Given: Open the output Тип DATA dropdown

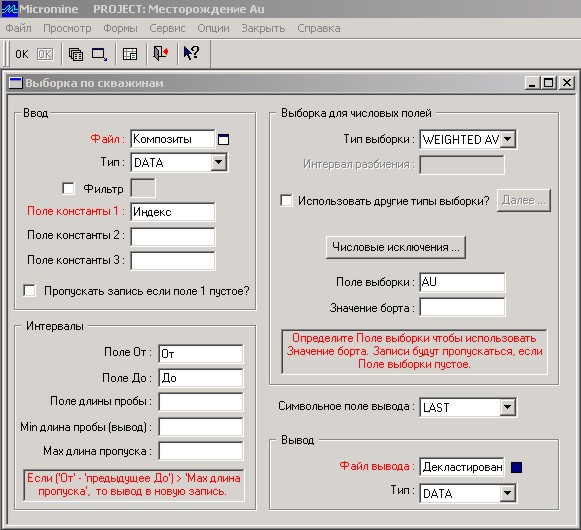Looking at the screenshot, I should (507, 493).
